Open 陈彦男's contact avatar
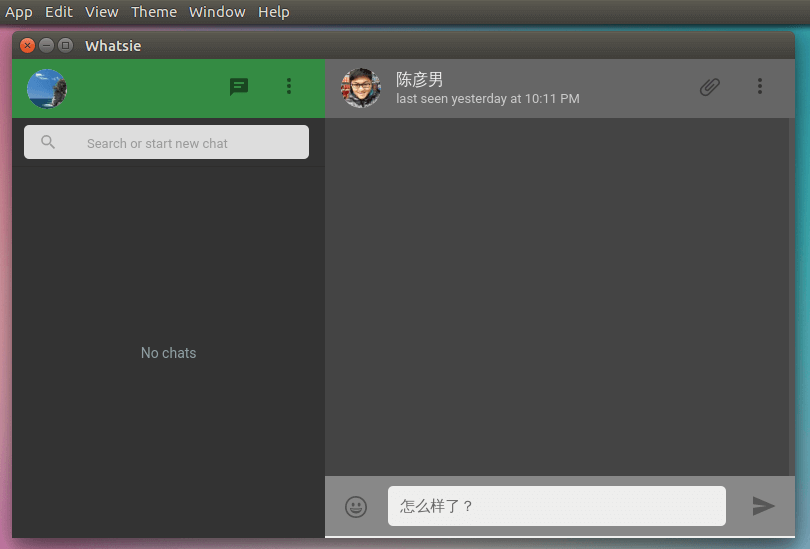This screenshot has width=810, height=549. 361,88
